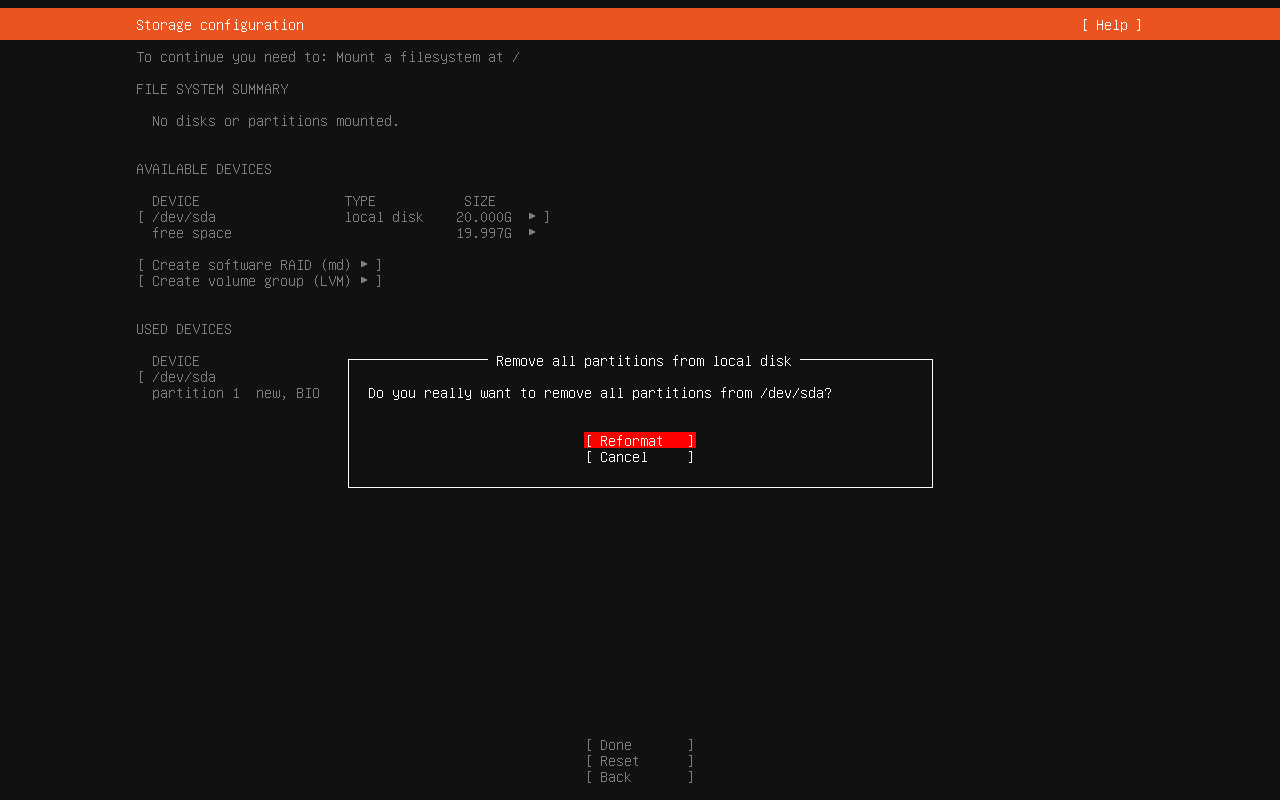Select the partition 1 entry
This screenshot has width=1280, height=800.
196,393
